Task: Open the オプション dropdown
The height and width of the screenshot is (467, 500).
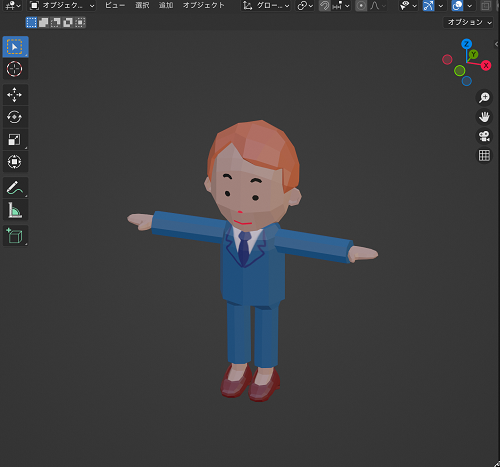Action: 468,22
